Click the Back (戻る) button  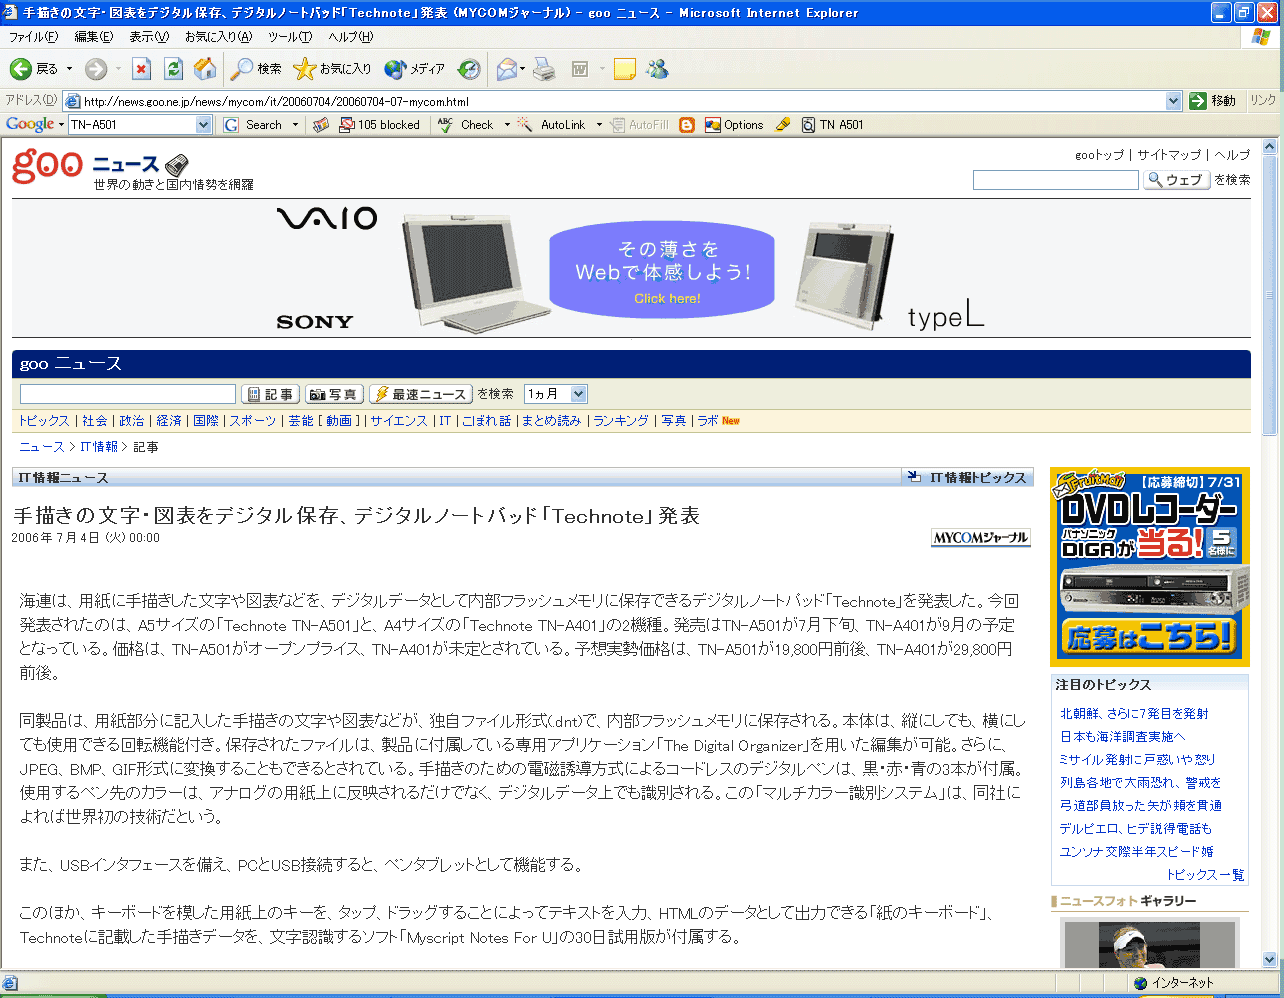pyautogui.click(x=34, y=69)
